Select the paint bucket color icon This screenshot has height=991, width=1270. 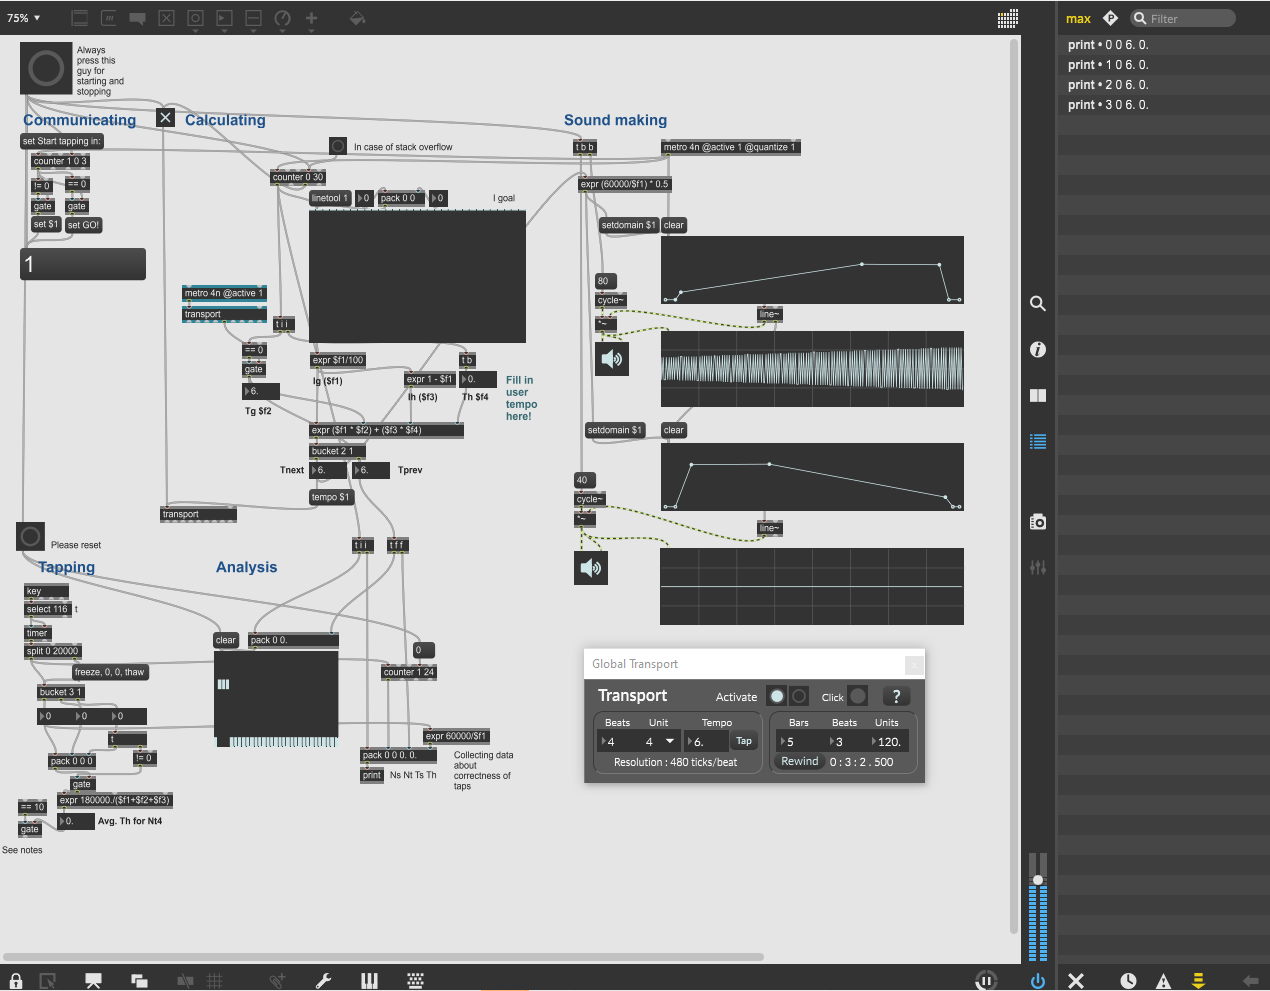[x=357, y=18]
